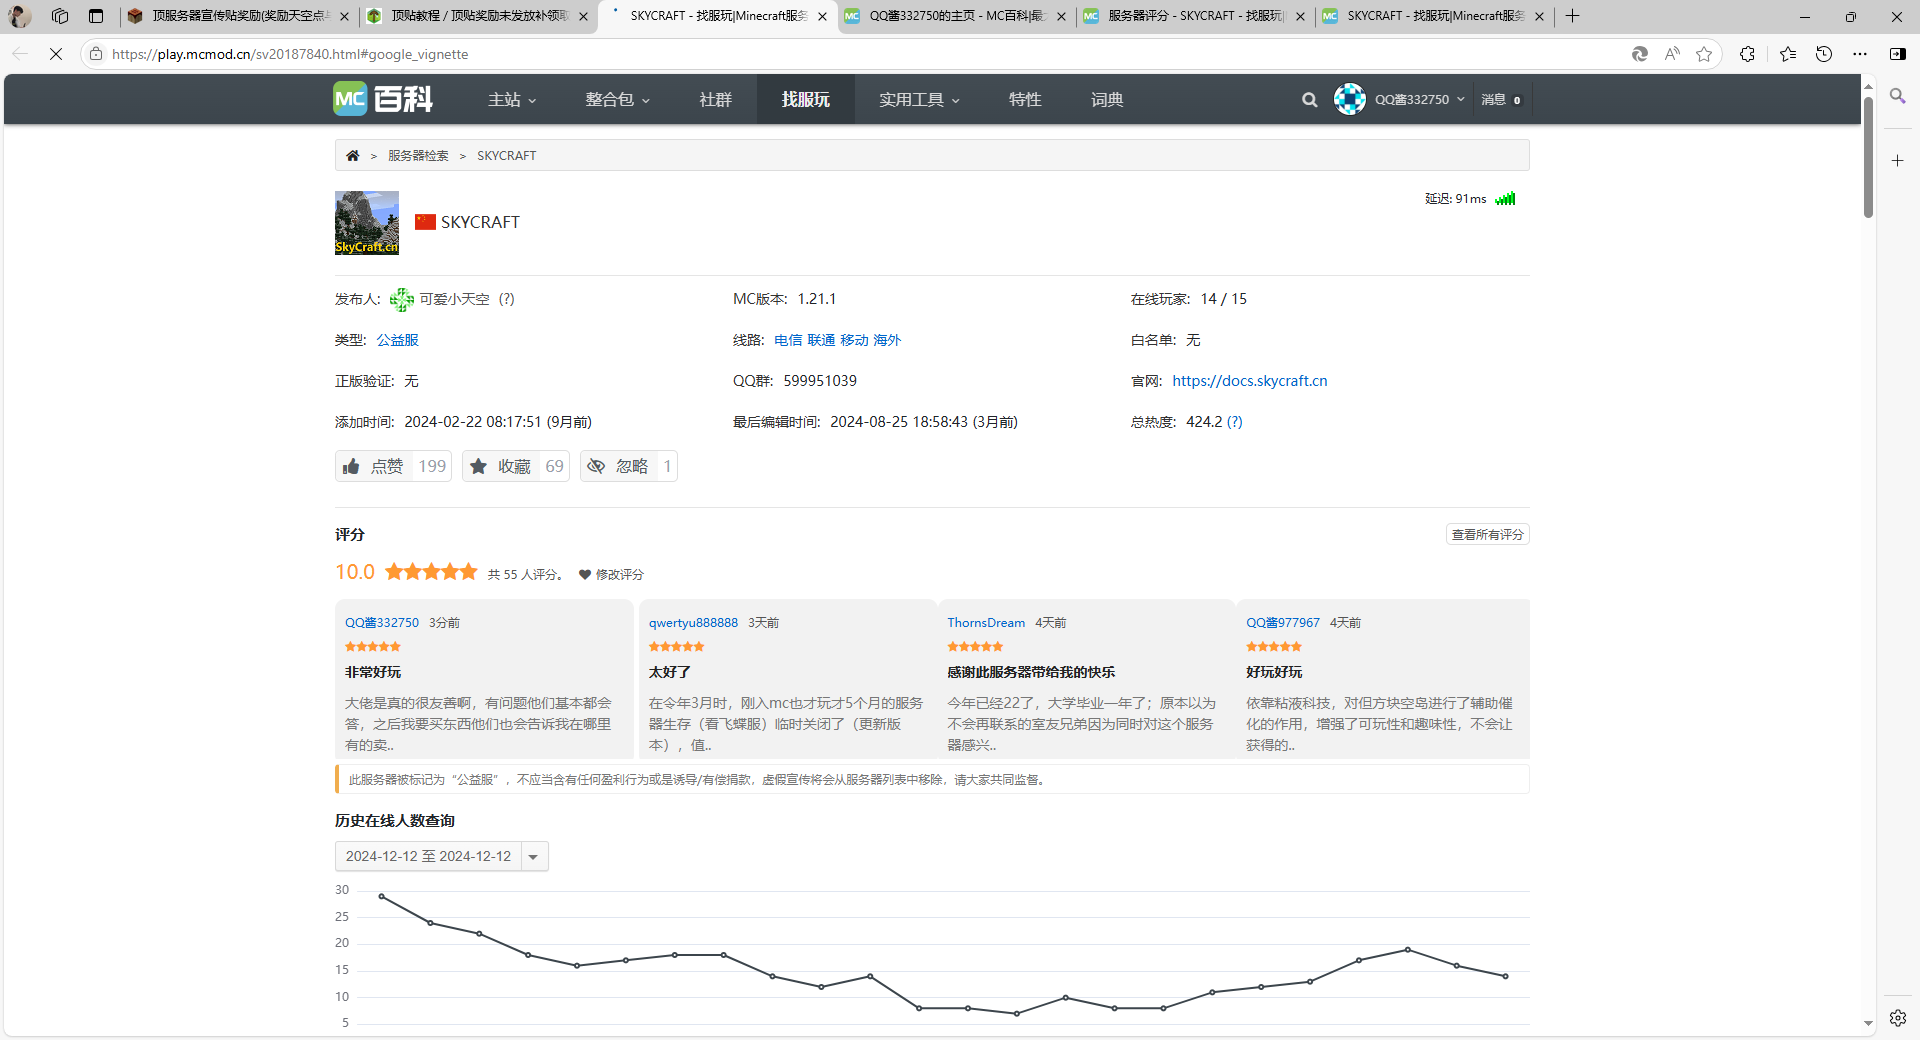Open reviewer qwertyu888888 profile link

[693, 623]
